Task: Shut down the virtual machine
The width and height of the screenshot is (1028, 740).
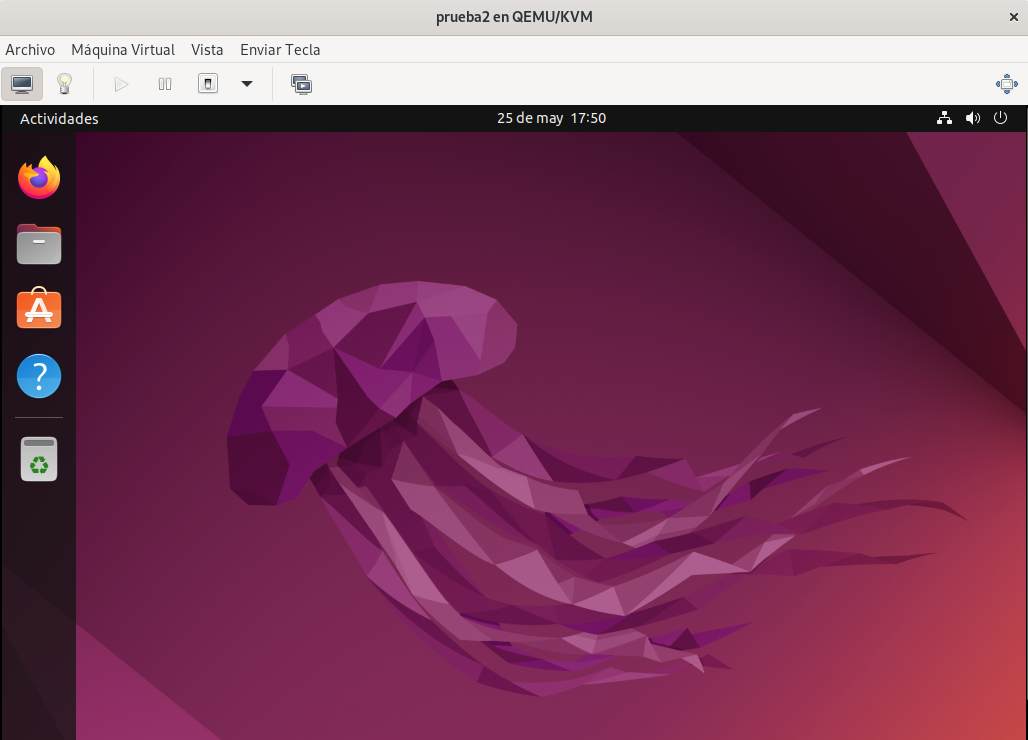Action: (x=208, y=84)
